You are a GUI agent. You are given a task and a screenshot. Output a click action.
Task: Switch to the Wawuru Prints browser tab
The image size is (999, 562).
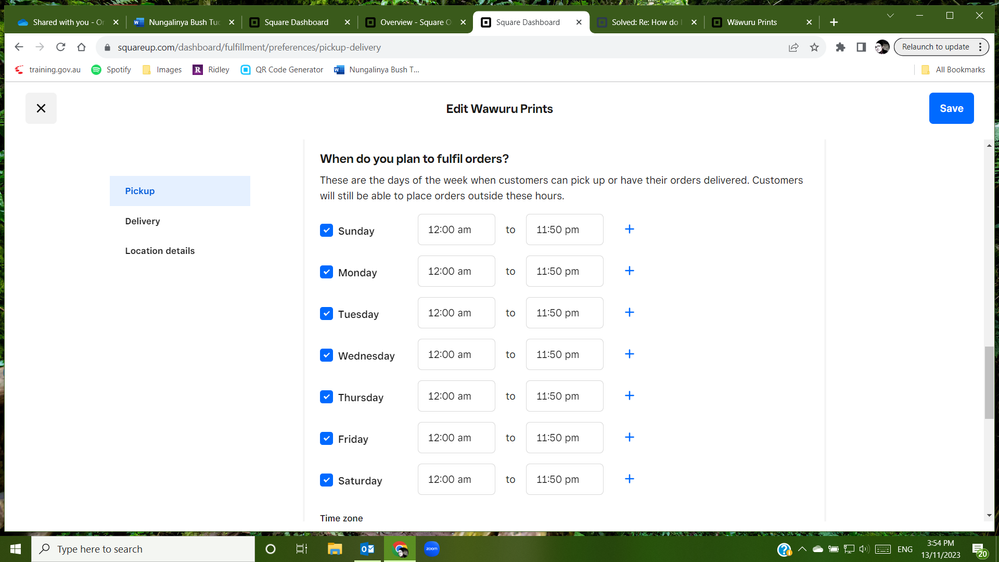[x=752, y=22]
